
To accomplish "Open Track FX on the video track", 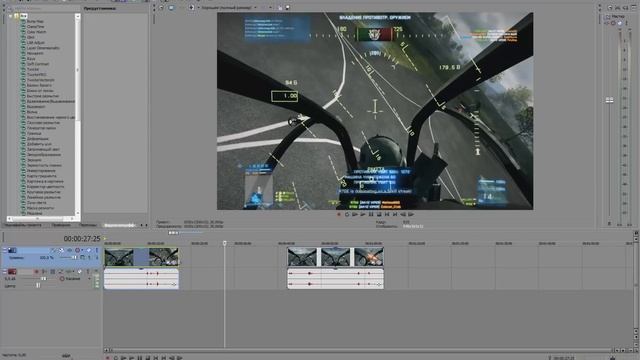I will [69, 250].
